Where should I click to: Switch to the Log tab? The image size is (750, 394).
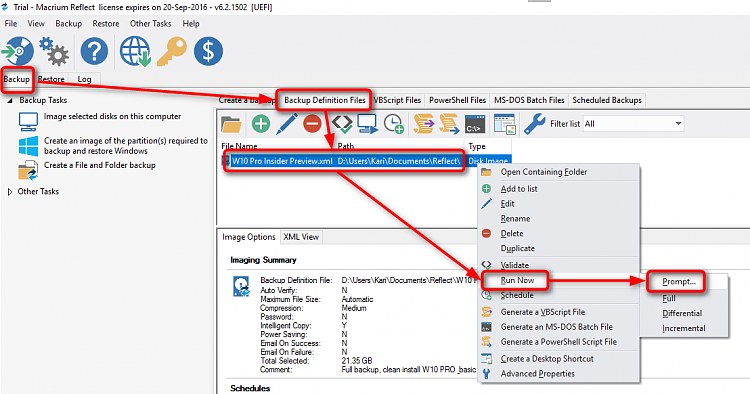point(84,79)
